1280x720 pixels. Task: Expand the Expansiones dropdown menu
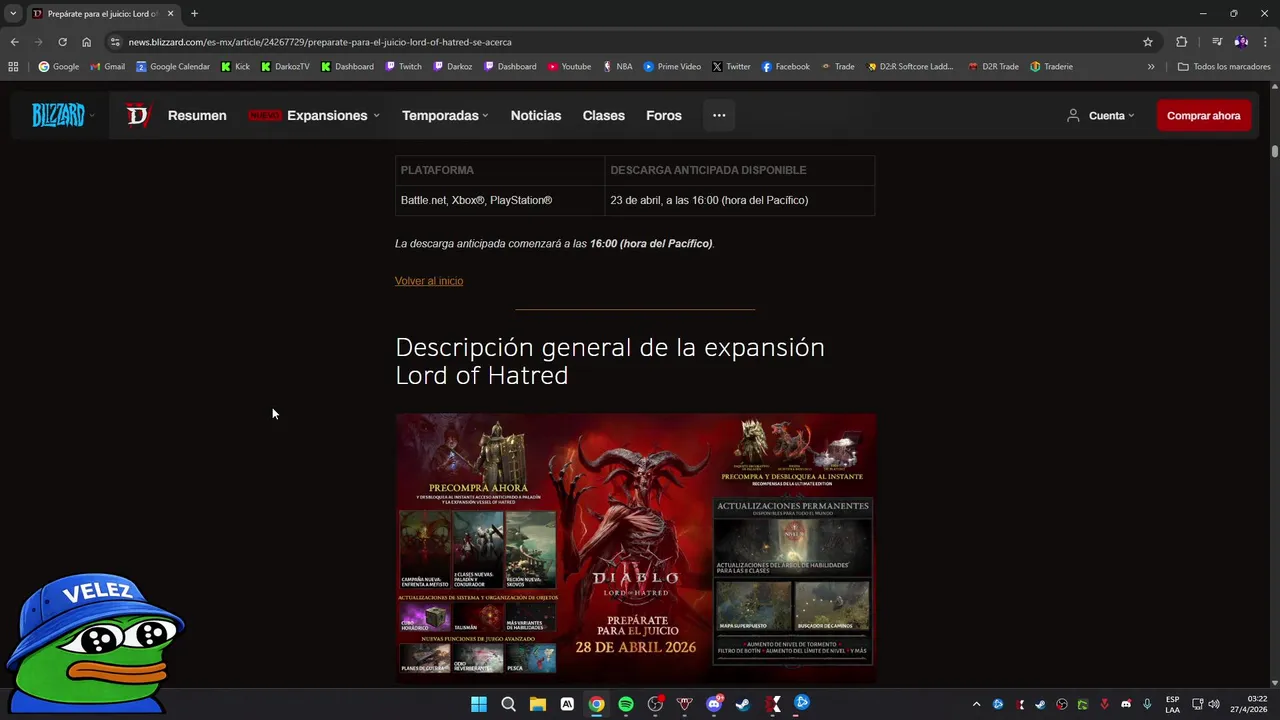(x=376, y=116)
